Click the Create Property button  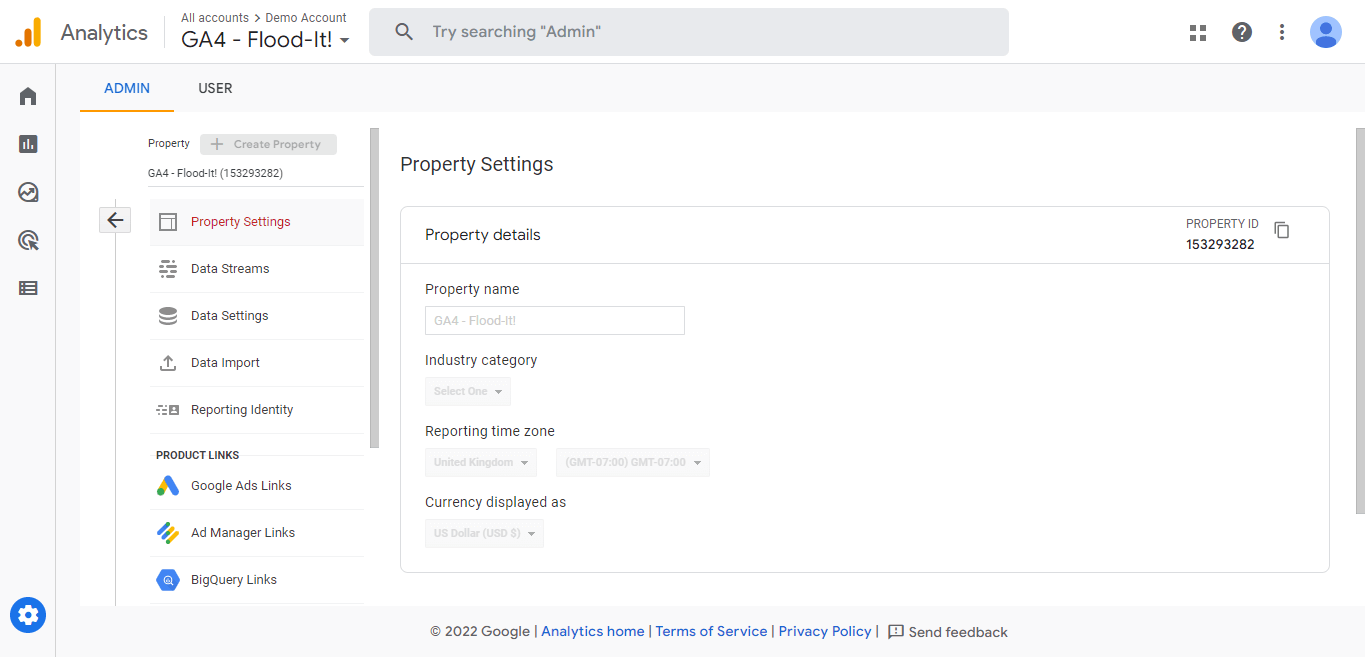(268, 144)
